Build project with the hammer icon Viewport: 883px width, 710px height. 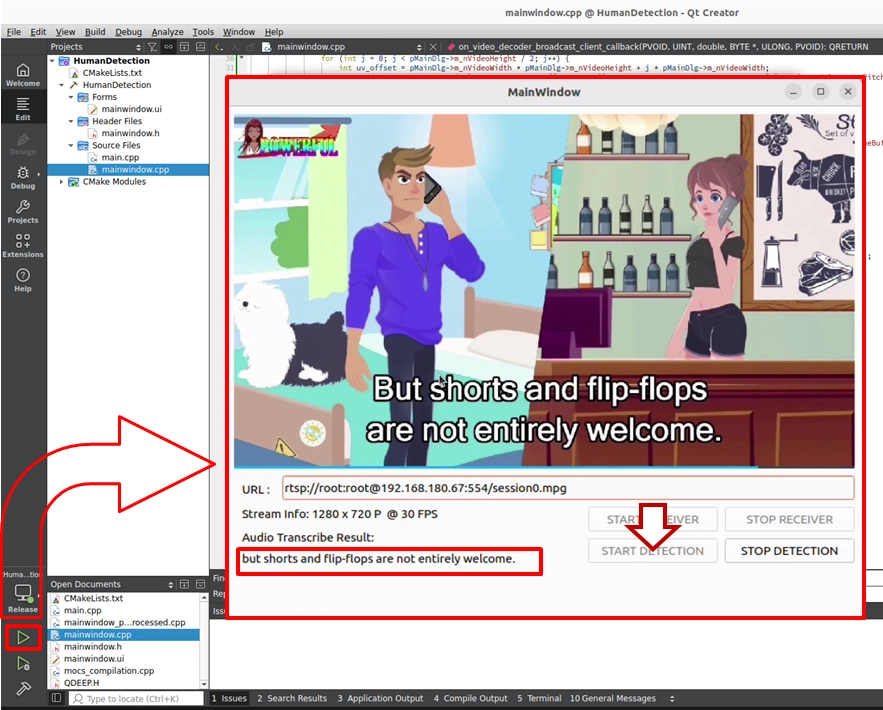pyautogui.click(x=23, y=688)
